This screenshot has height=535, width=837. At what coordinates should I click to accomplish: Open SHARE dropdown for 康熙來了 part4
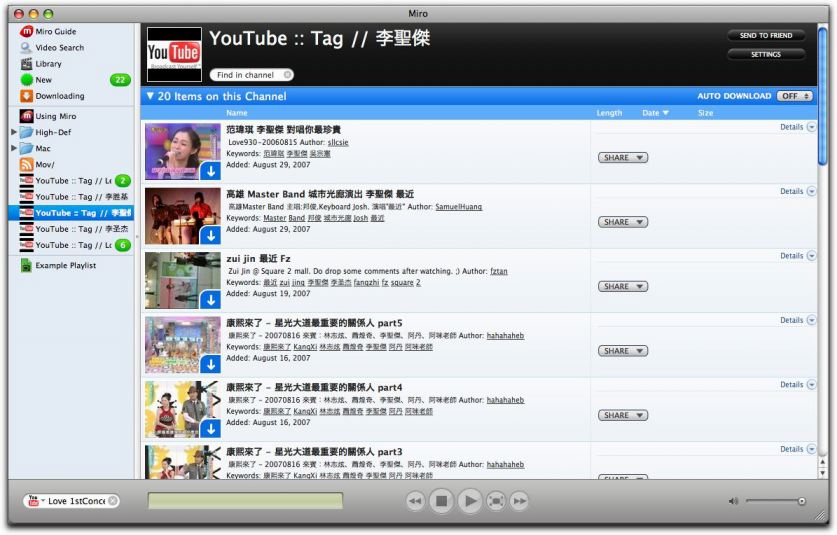pos(623,415)
